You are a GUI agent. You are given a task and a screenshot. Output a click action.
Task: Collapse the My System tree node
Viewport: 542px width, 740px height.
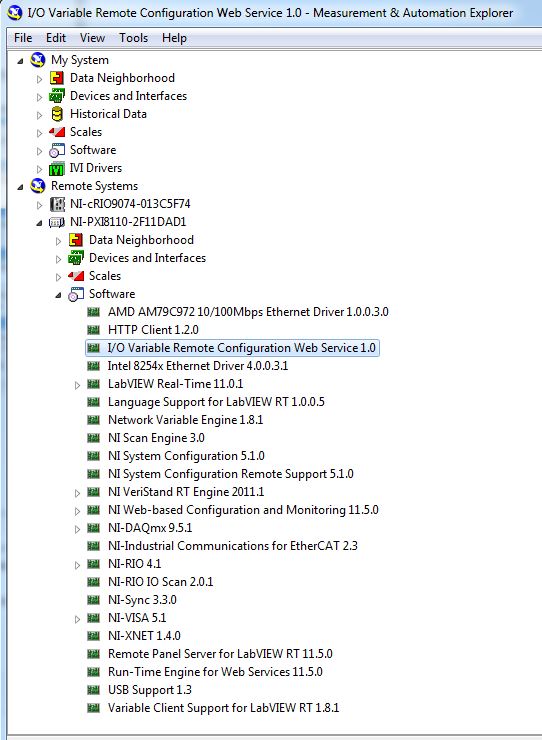click(20, 61)
